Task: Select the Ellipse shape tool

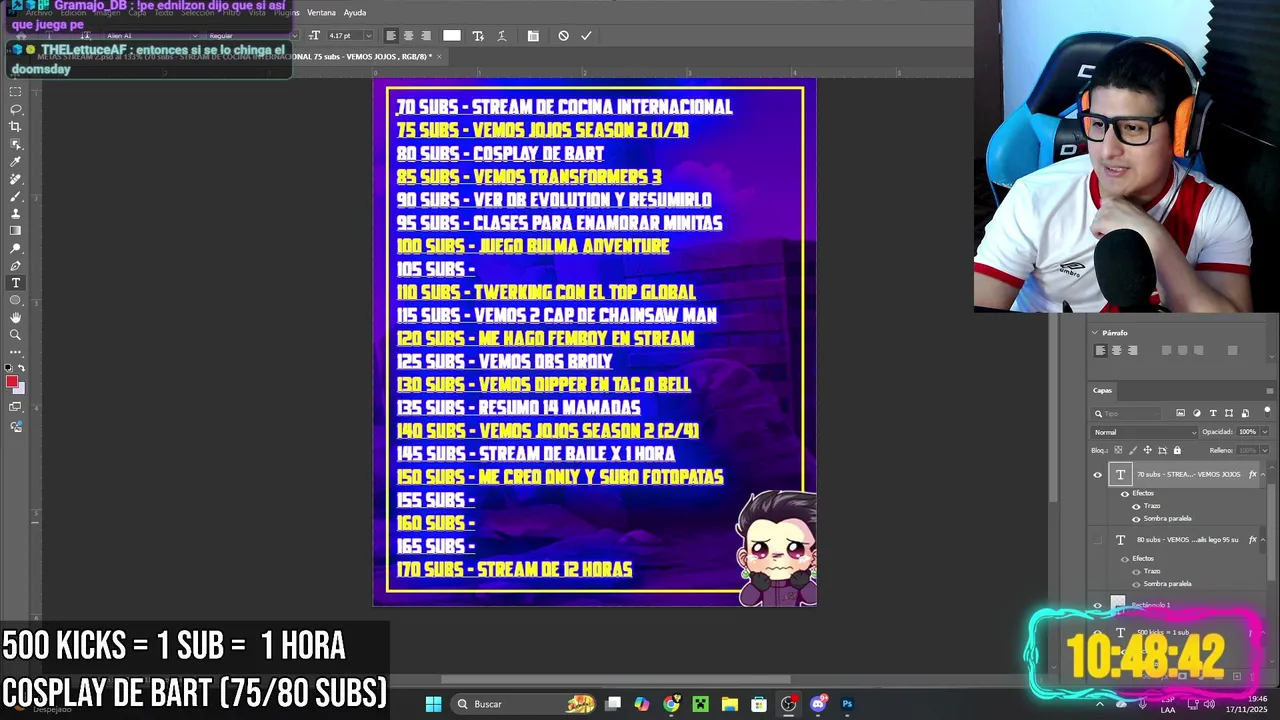Action: [x=15, y=300]
